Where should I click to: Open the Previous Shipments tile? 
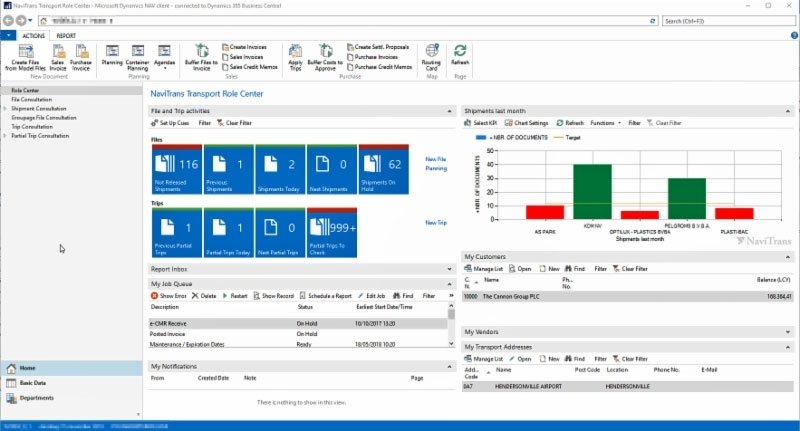point(229,169)
